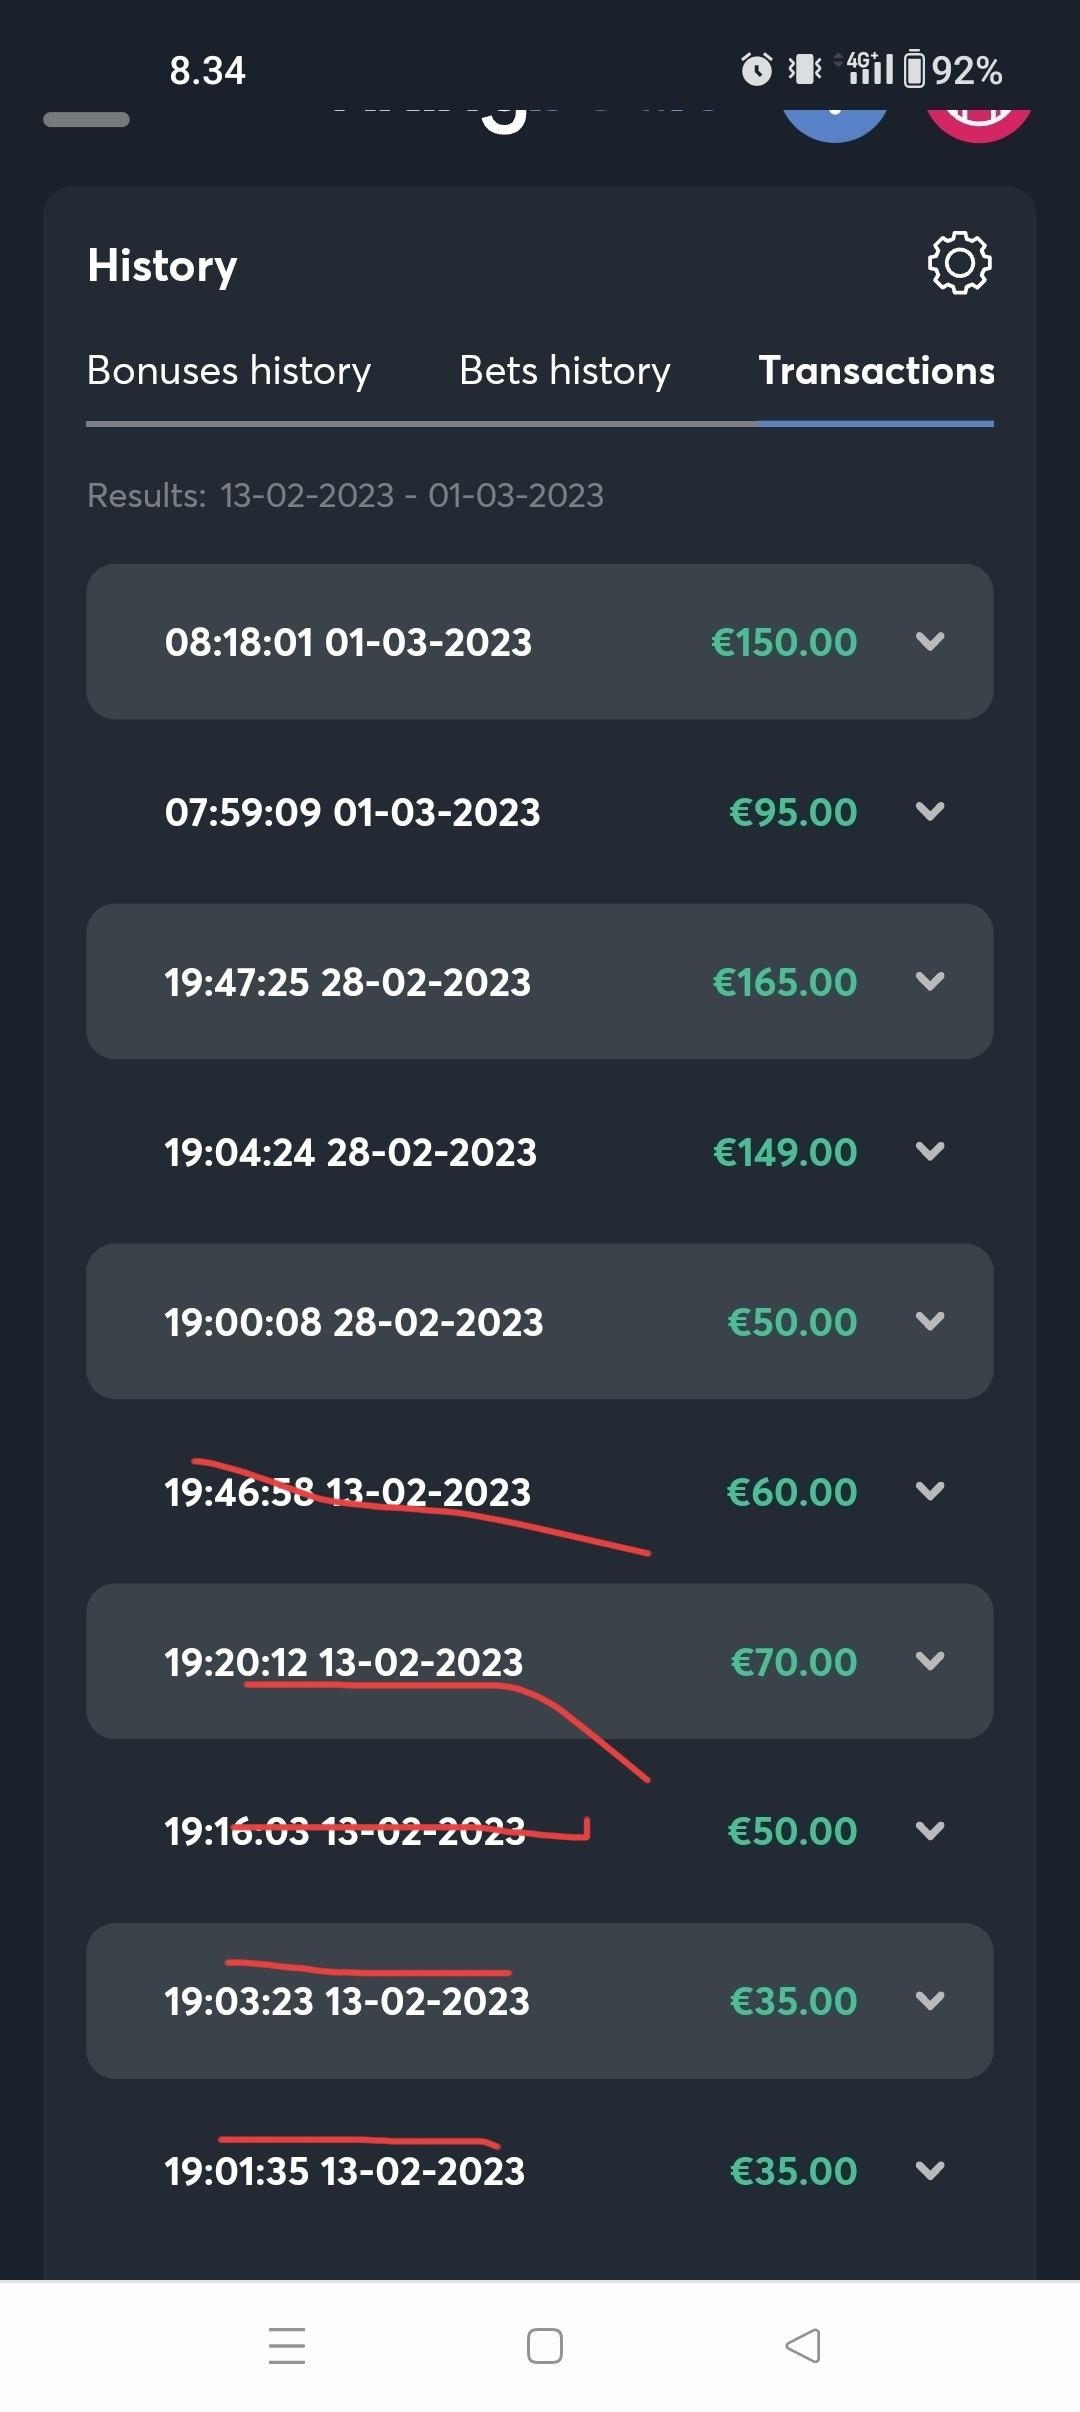Open the 19:03:23 13-02-2023 transaction row
This screenshot has height=2412, width=1080.
point(540,2001)
